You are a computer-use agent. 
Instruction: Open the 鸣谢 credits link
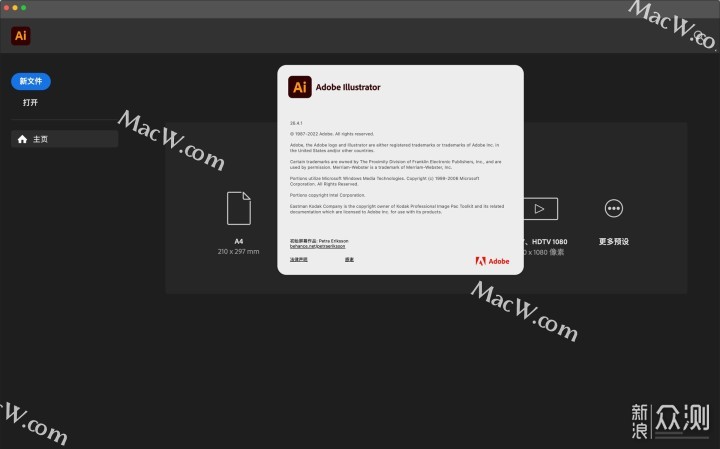[x=349, y=260]
